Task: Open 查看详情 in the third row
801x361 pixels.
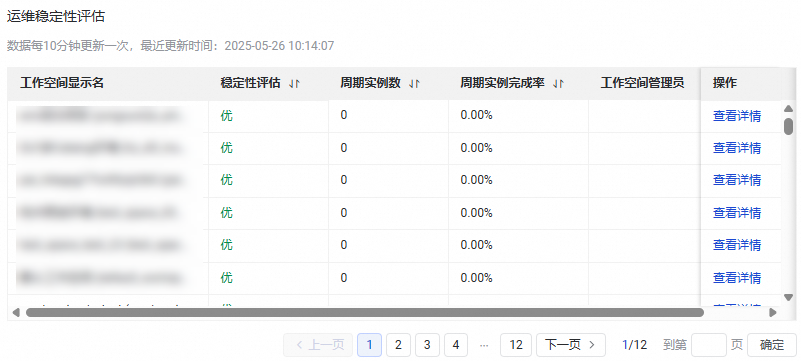Action: point(737,180)
